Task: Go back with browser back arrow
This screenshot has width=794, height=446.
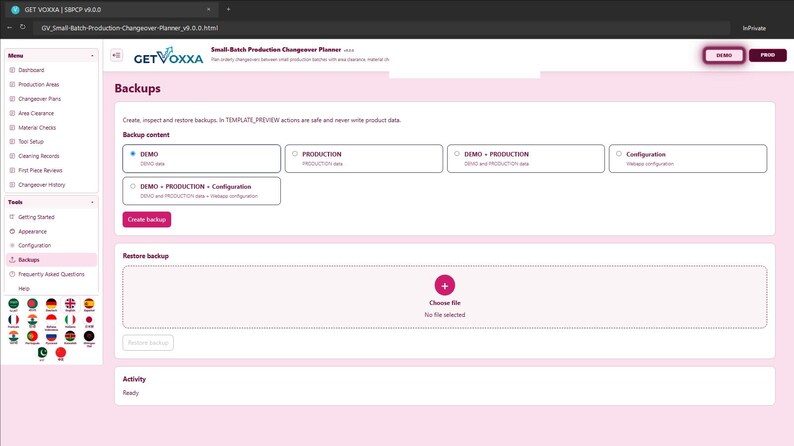Action: point(10,27)
